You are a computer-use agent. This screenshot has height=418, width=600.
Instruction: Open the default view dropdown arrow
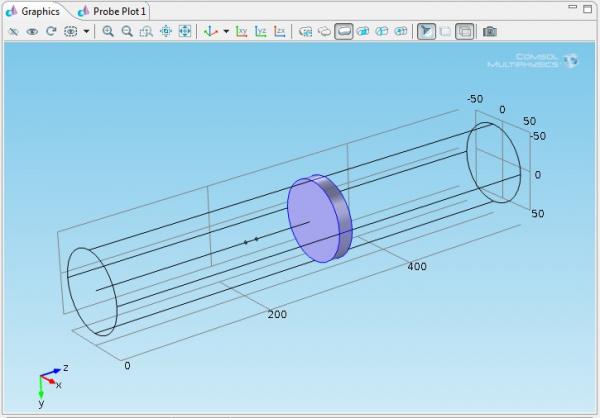(x=226, y=31)
